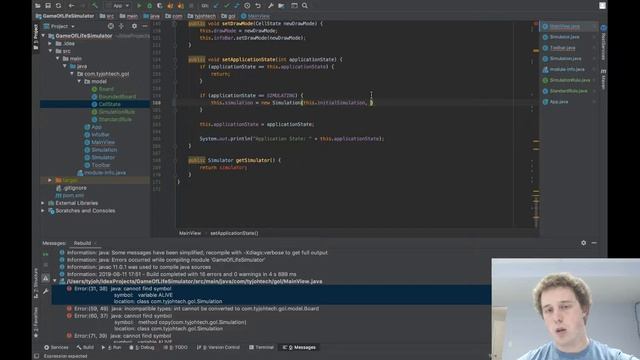640x360 pixels.
Task: Click the Project vertical tool window tab
Action: pyautogui.click(x=36, y=36)
